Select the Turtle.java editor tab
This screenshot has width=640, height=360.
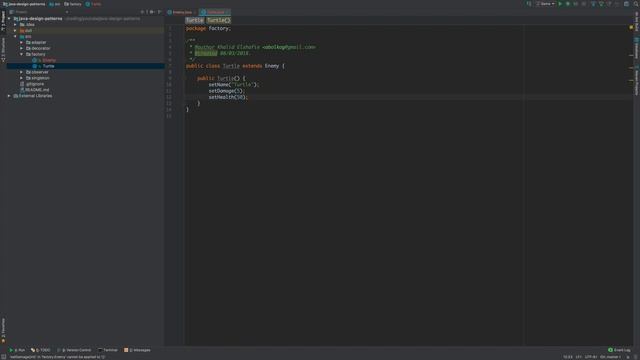(x=215, y=12)
